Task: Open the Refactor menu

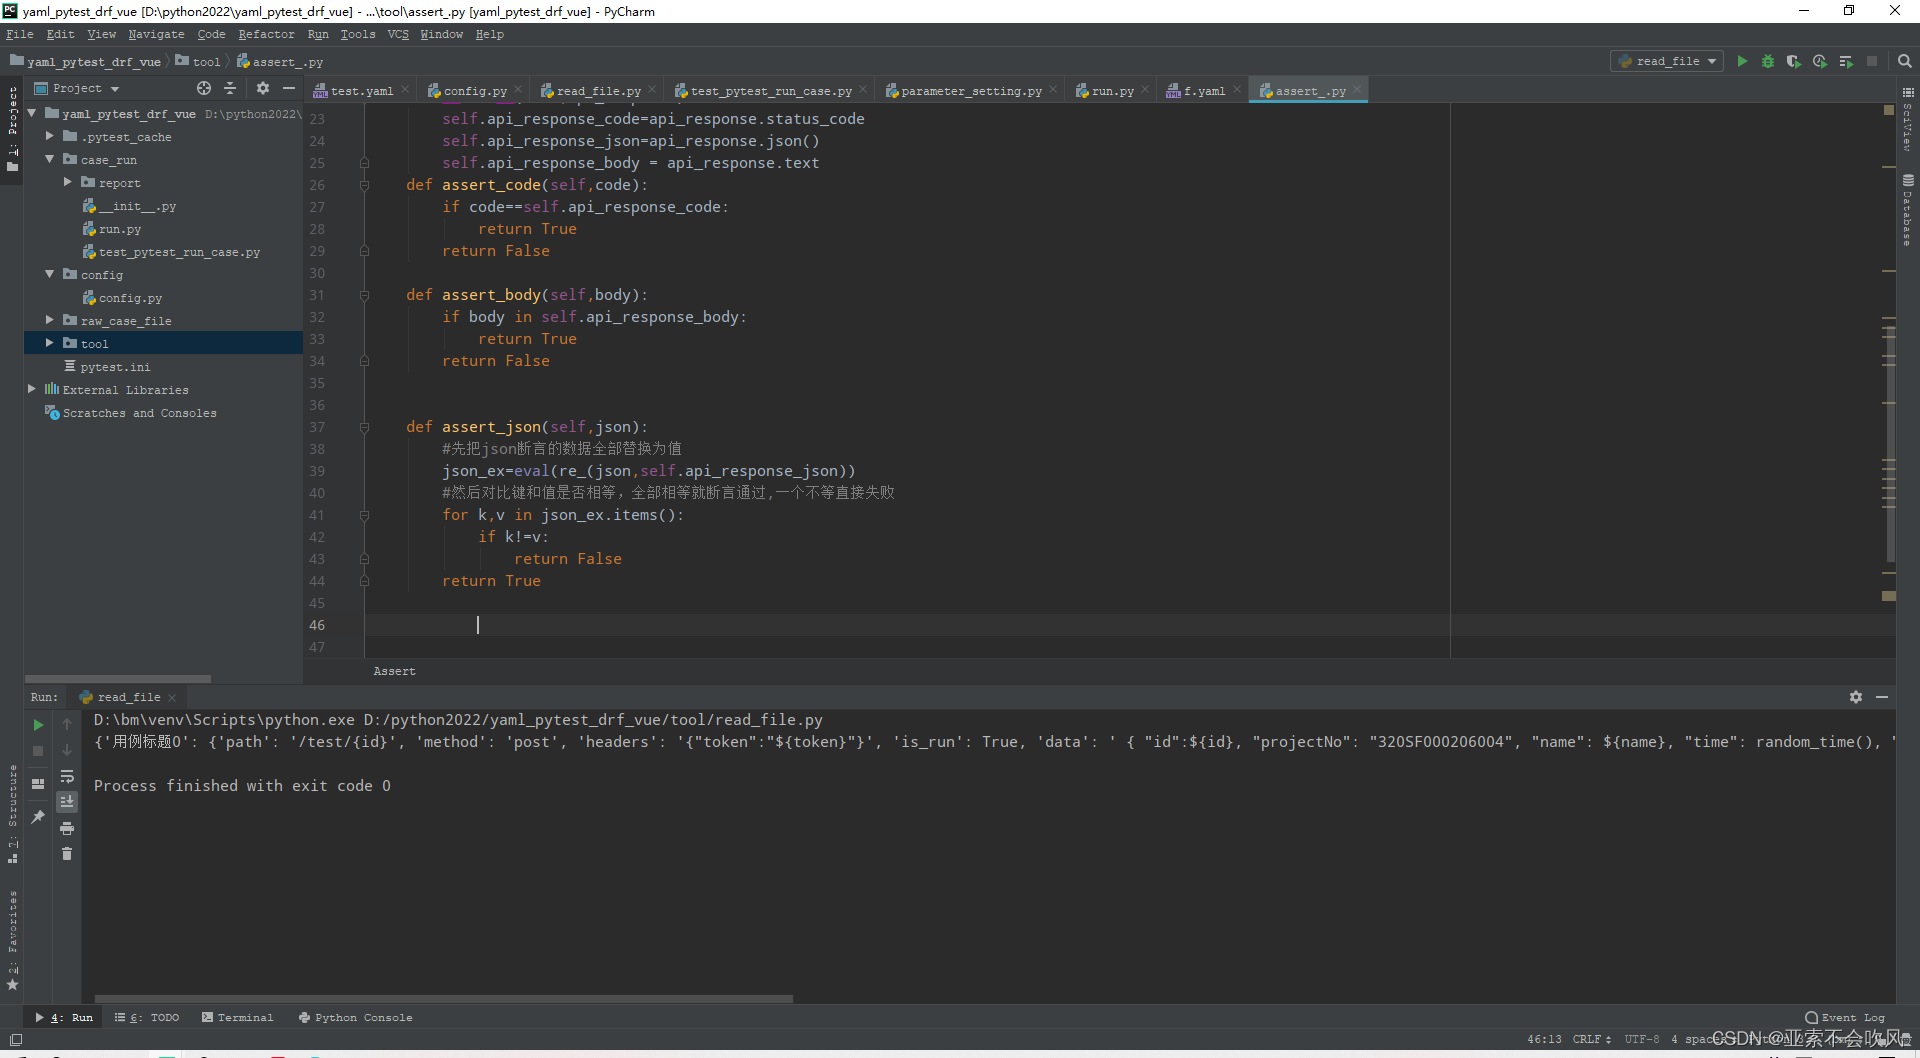Action: [x=266, y=34]
